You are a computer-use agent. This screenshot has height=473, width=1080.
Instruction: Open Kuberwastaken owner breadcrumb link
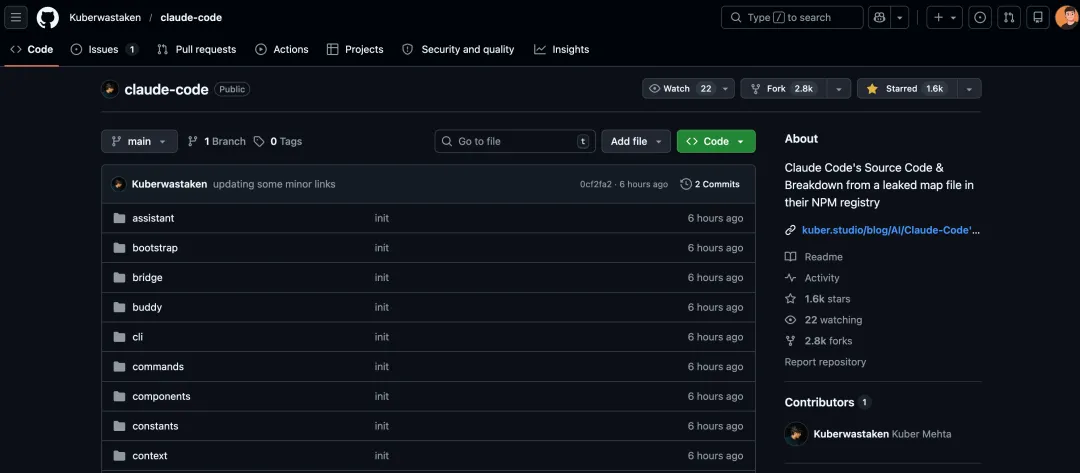pos(105,17)
